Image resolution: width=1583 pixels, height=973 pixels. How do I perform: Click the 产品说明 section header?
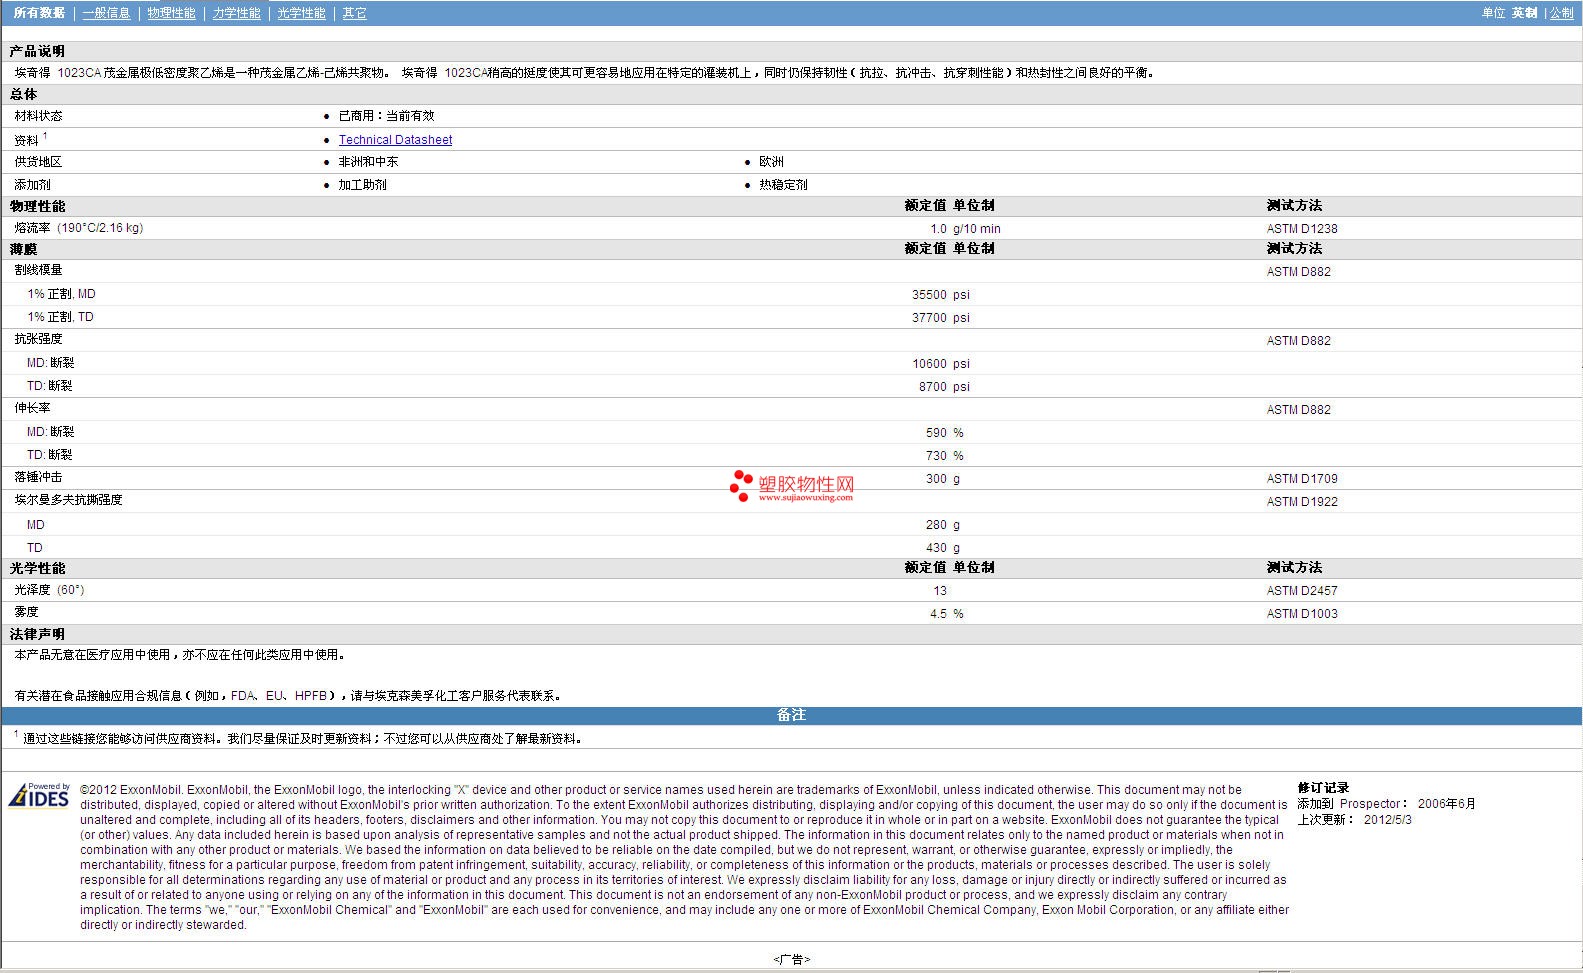(37, 51)
